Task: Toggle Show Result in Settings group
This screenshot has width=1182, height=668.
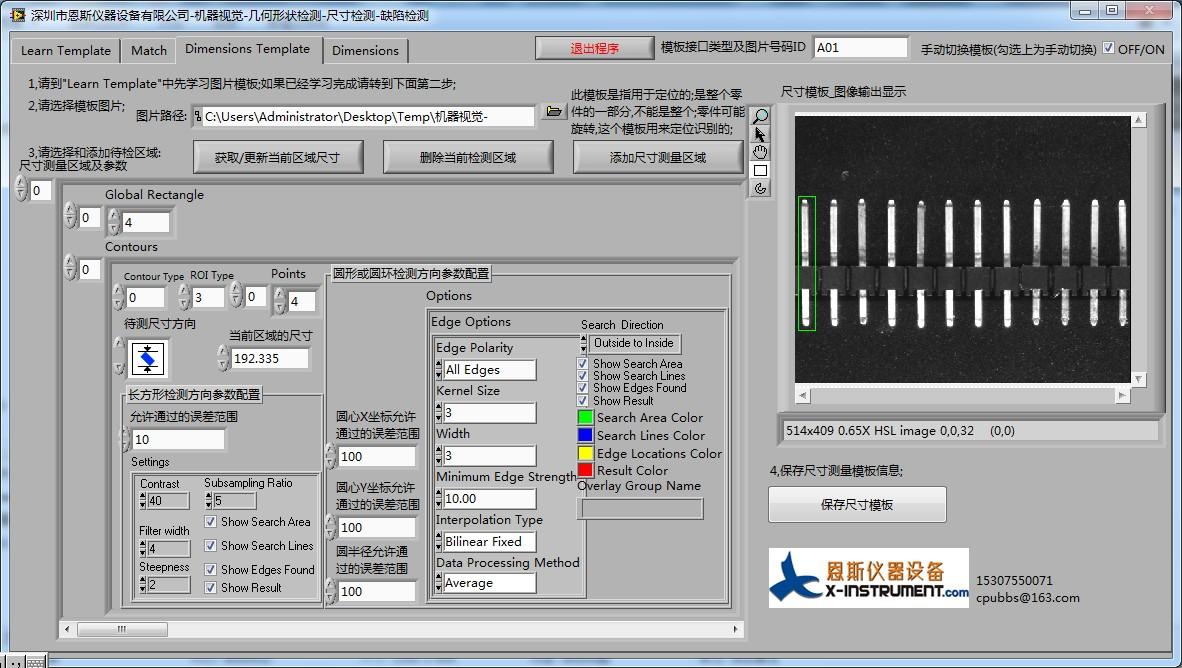Action: pos(210,587)
